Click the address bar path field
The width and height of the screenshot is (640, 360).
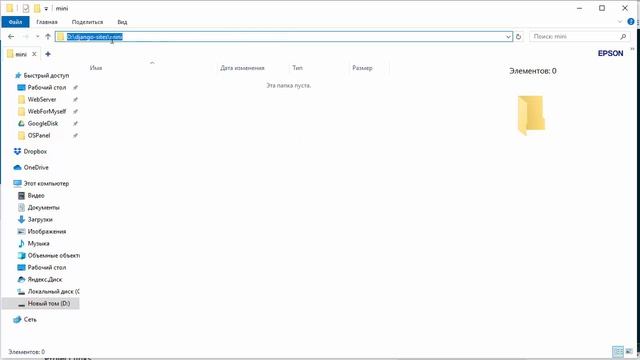tap(284, 37)
